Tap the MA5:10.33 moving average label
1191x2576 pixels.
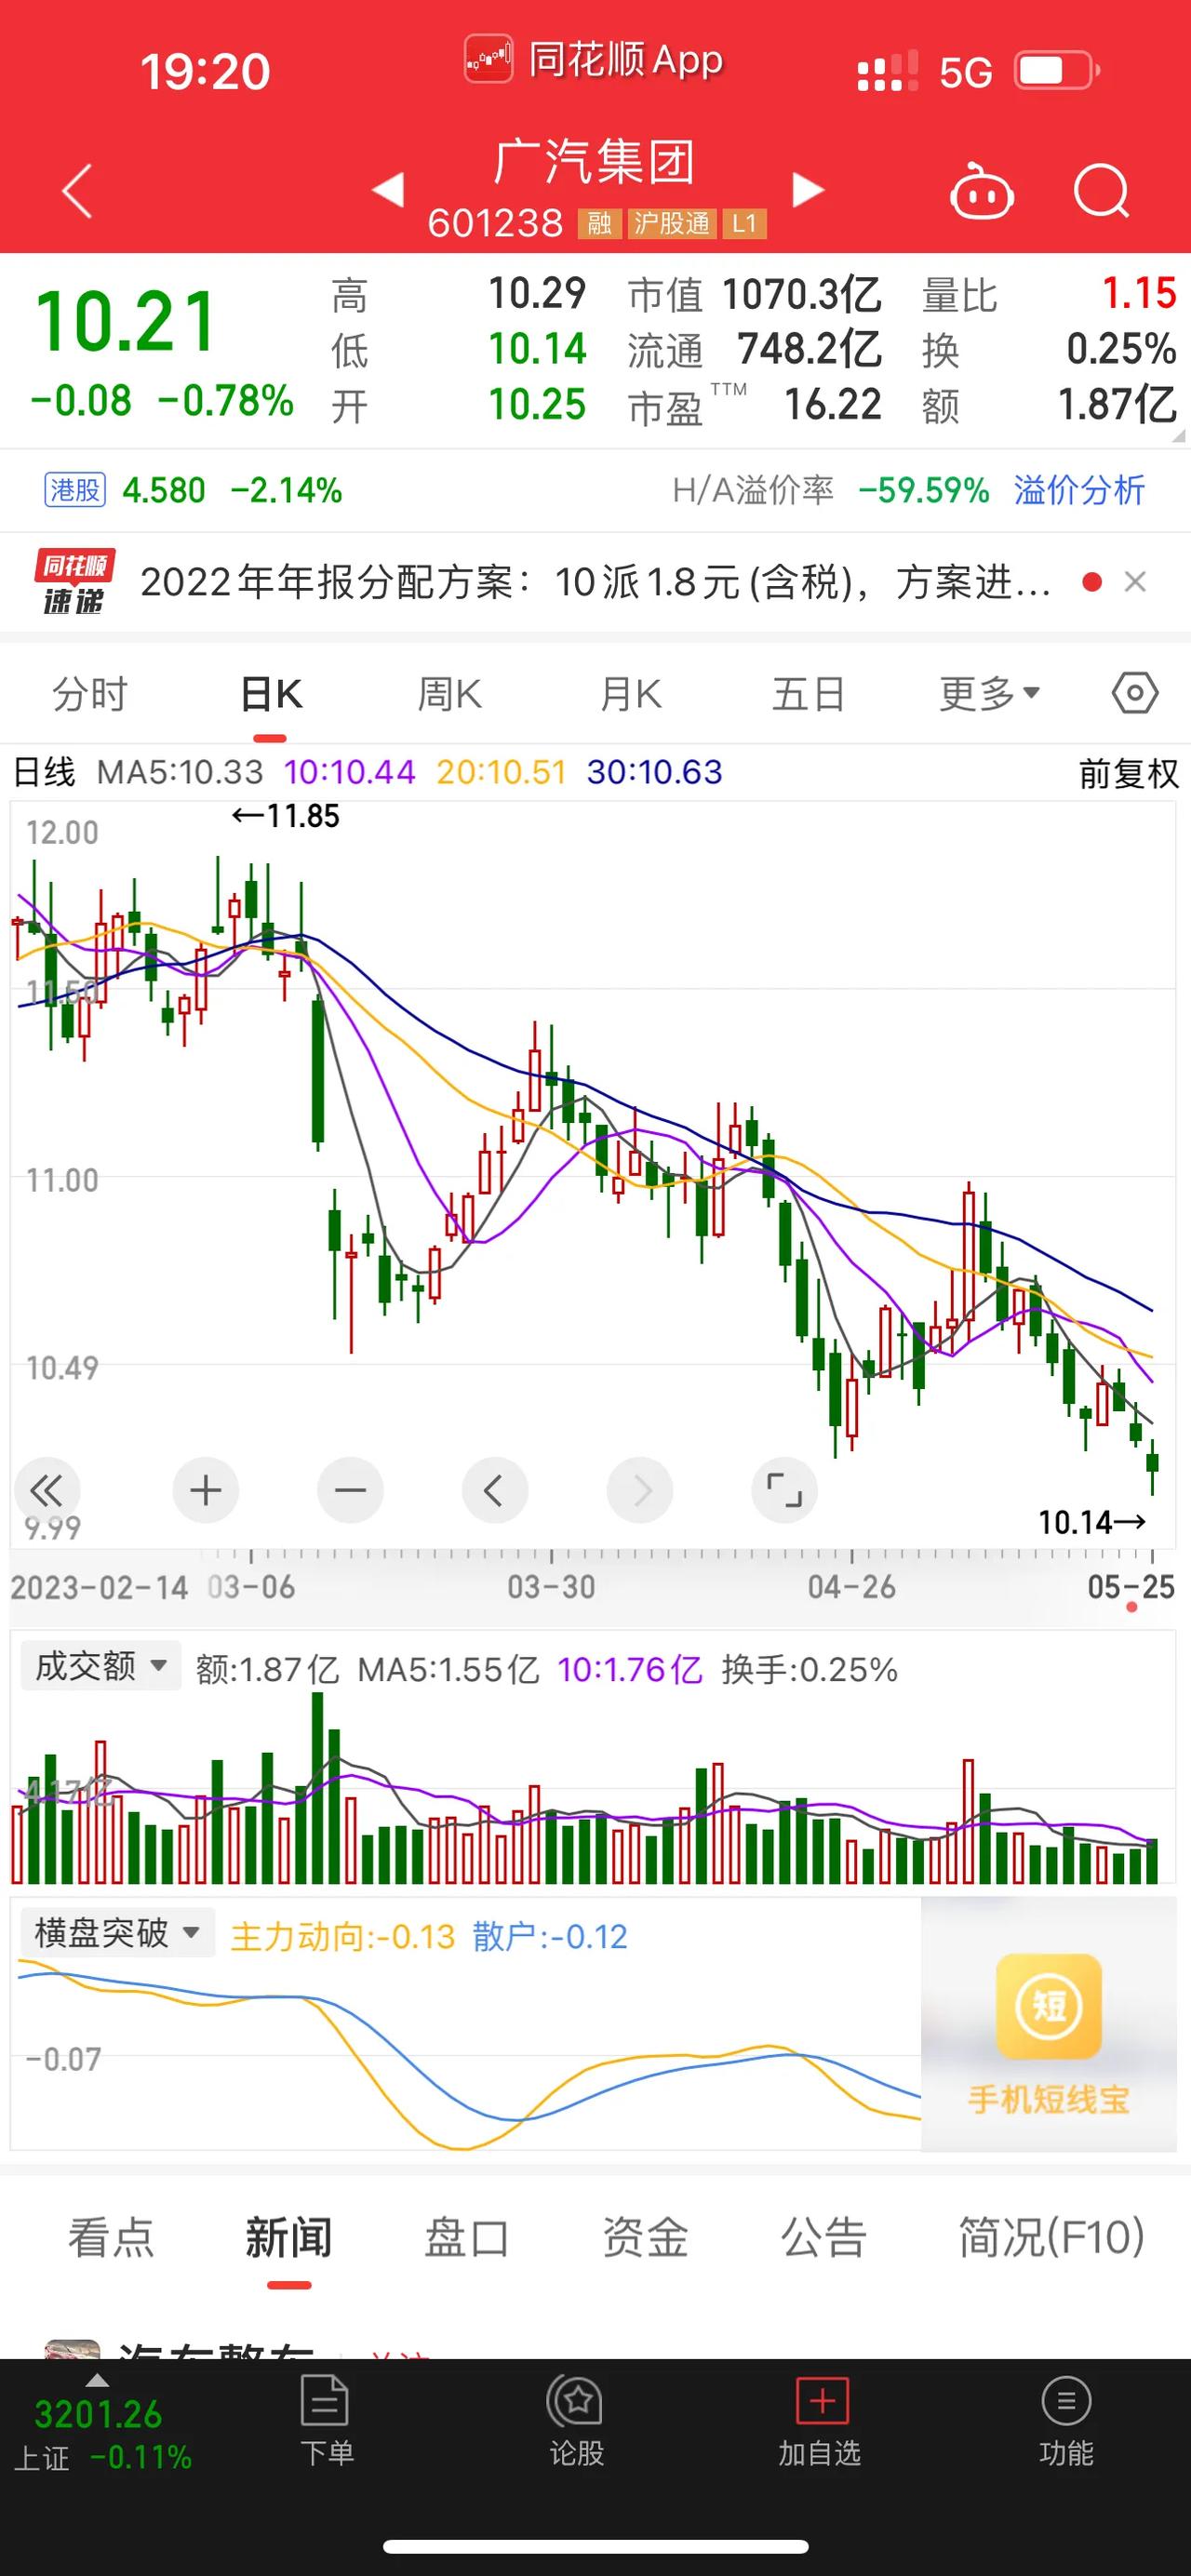[180, 772]
